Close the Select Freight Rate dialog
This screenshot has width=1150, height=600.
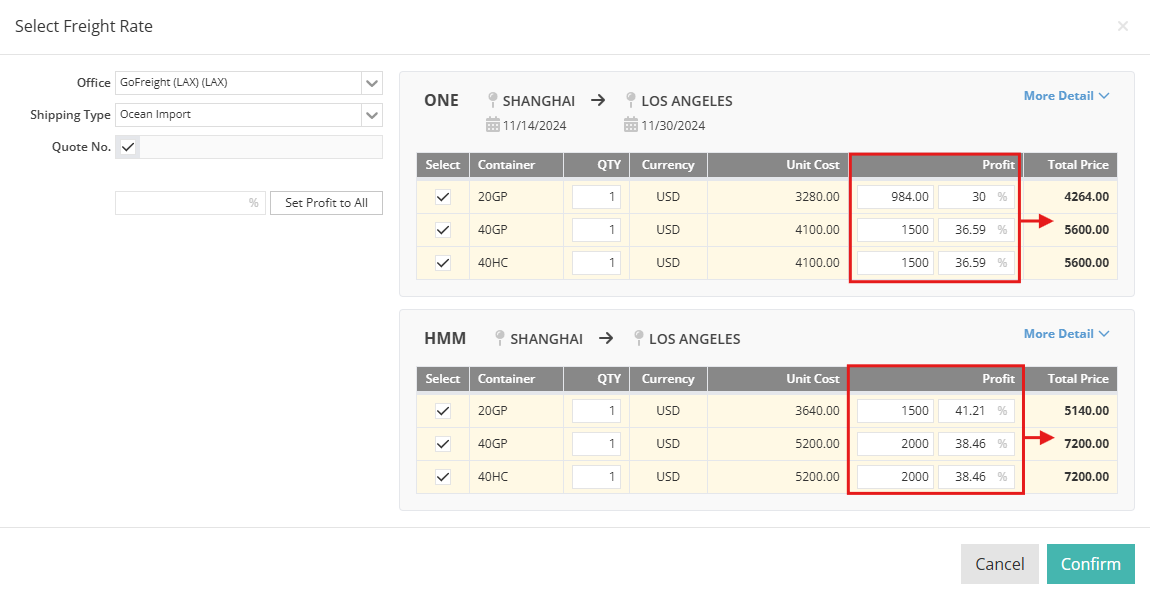(1122, 26)
